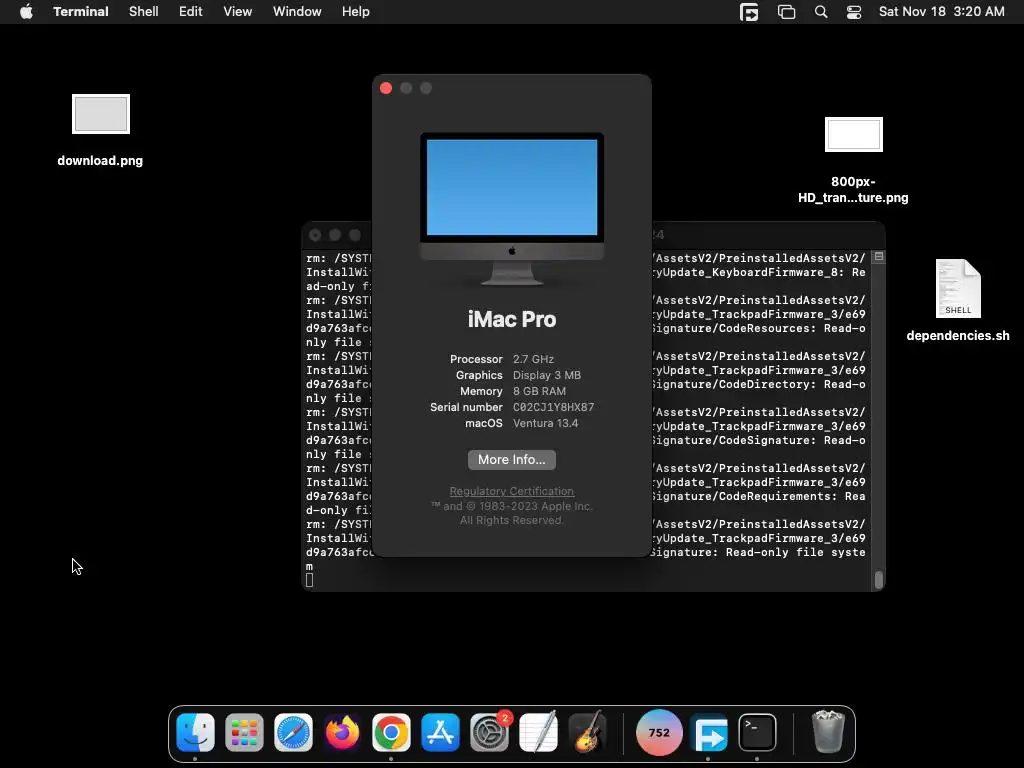Open Launchpad from the Dock
This screenshot has width=1024, height=768.
point(244,733)
